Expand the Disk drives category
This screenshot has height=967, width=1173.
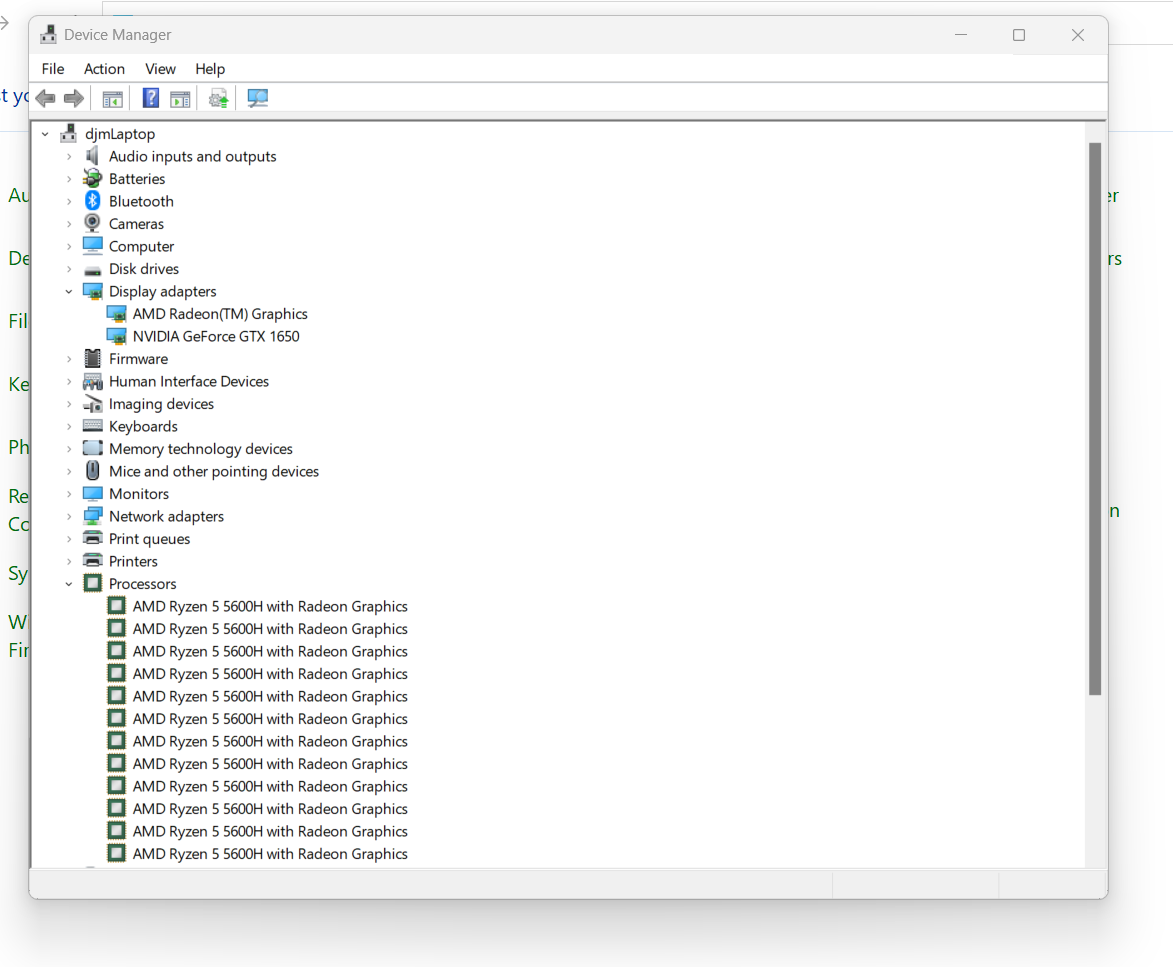pos(69,268)
